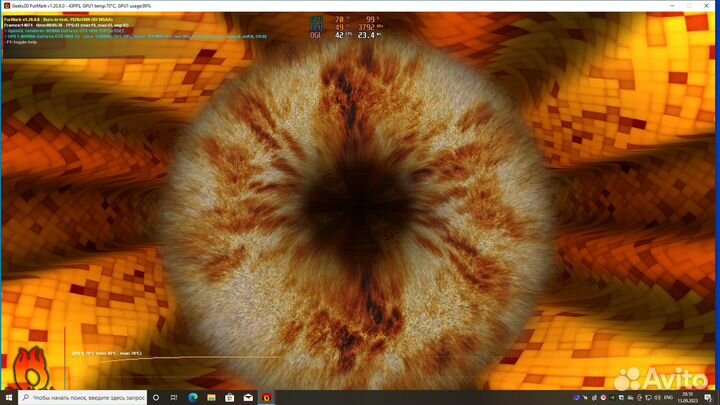Click the NVIDIA tray icon

point(612,398)
